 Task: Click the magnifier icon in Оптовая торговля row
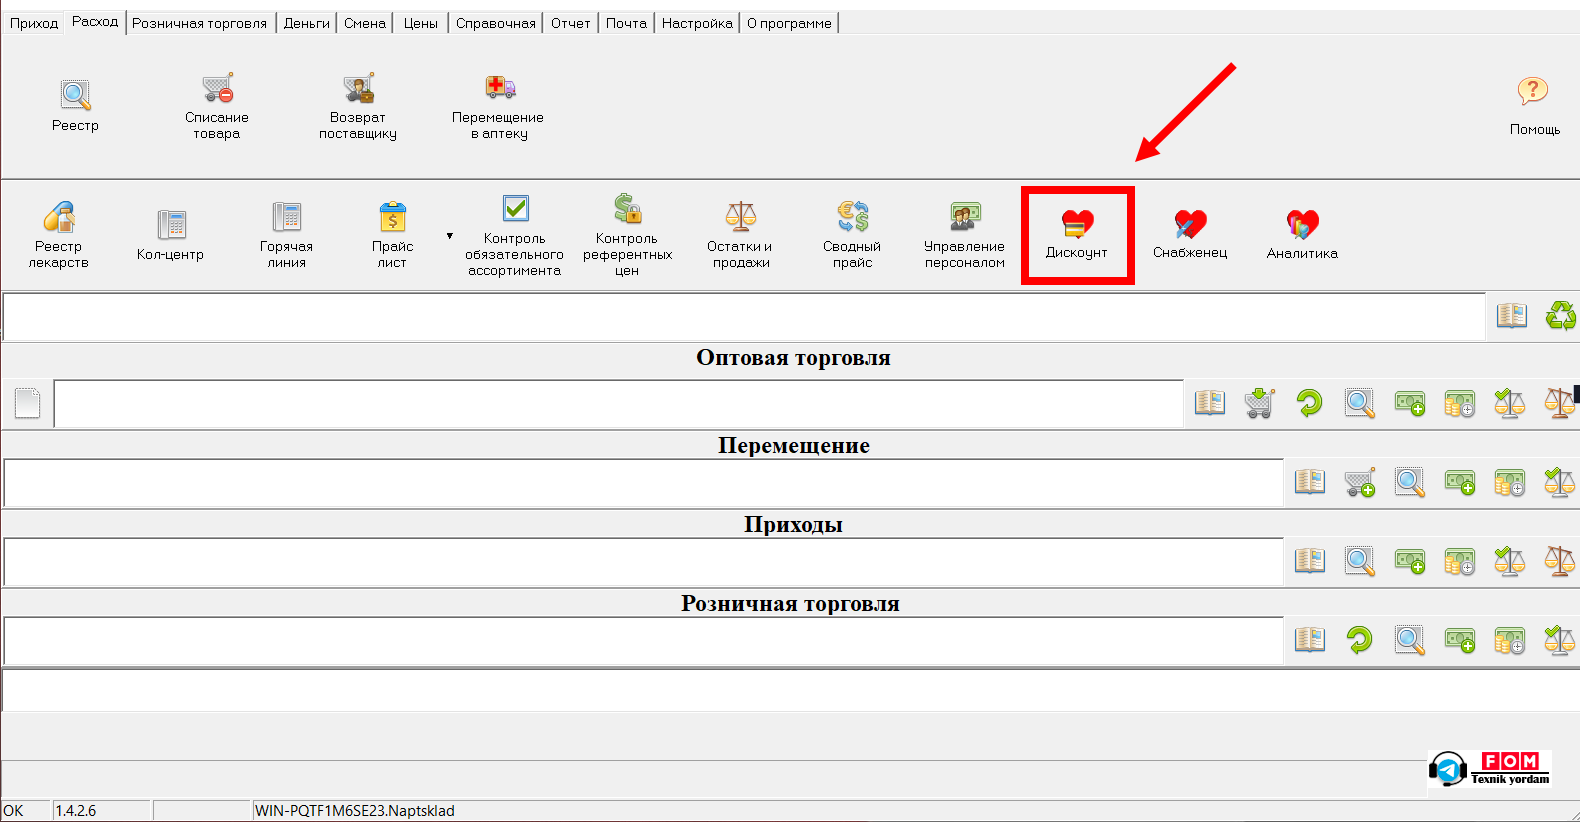point(1360,403)
